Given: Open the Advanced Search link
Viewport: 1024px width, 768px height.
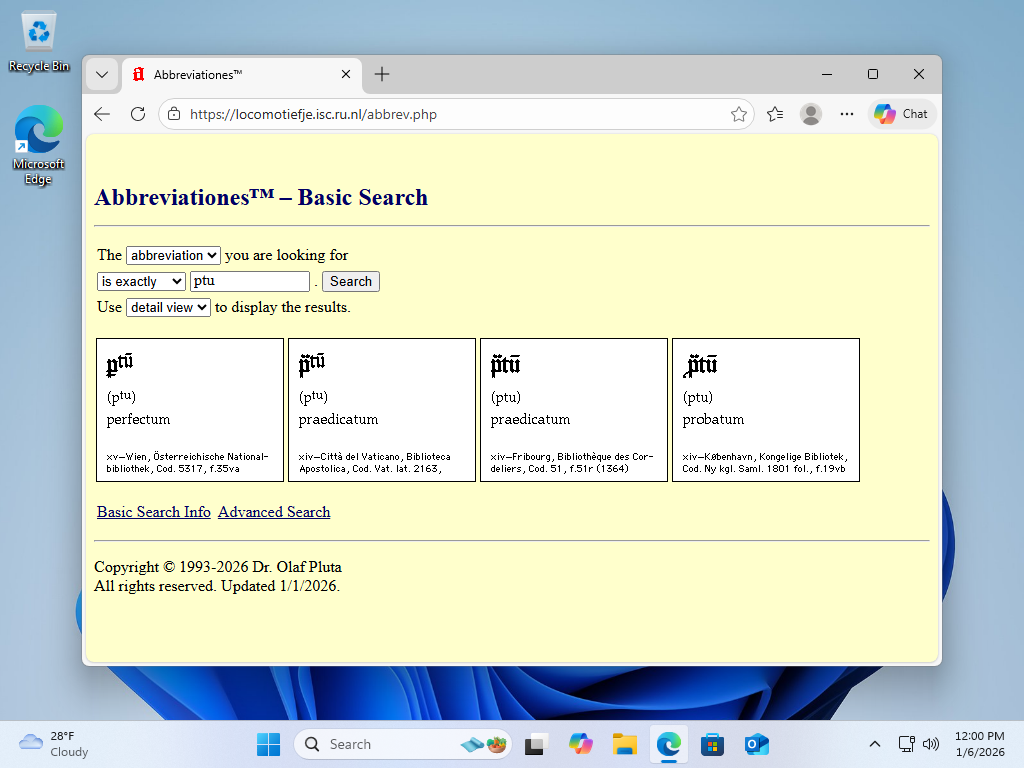Looking at the screenshot, I should pos(273,512).
